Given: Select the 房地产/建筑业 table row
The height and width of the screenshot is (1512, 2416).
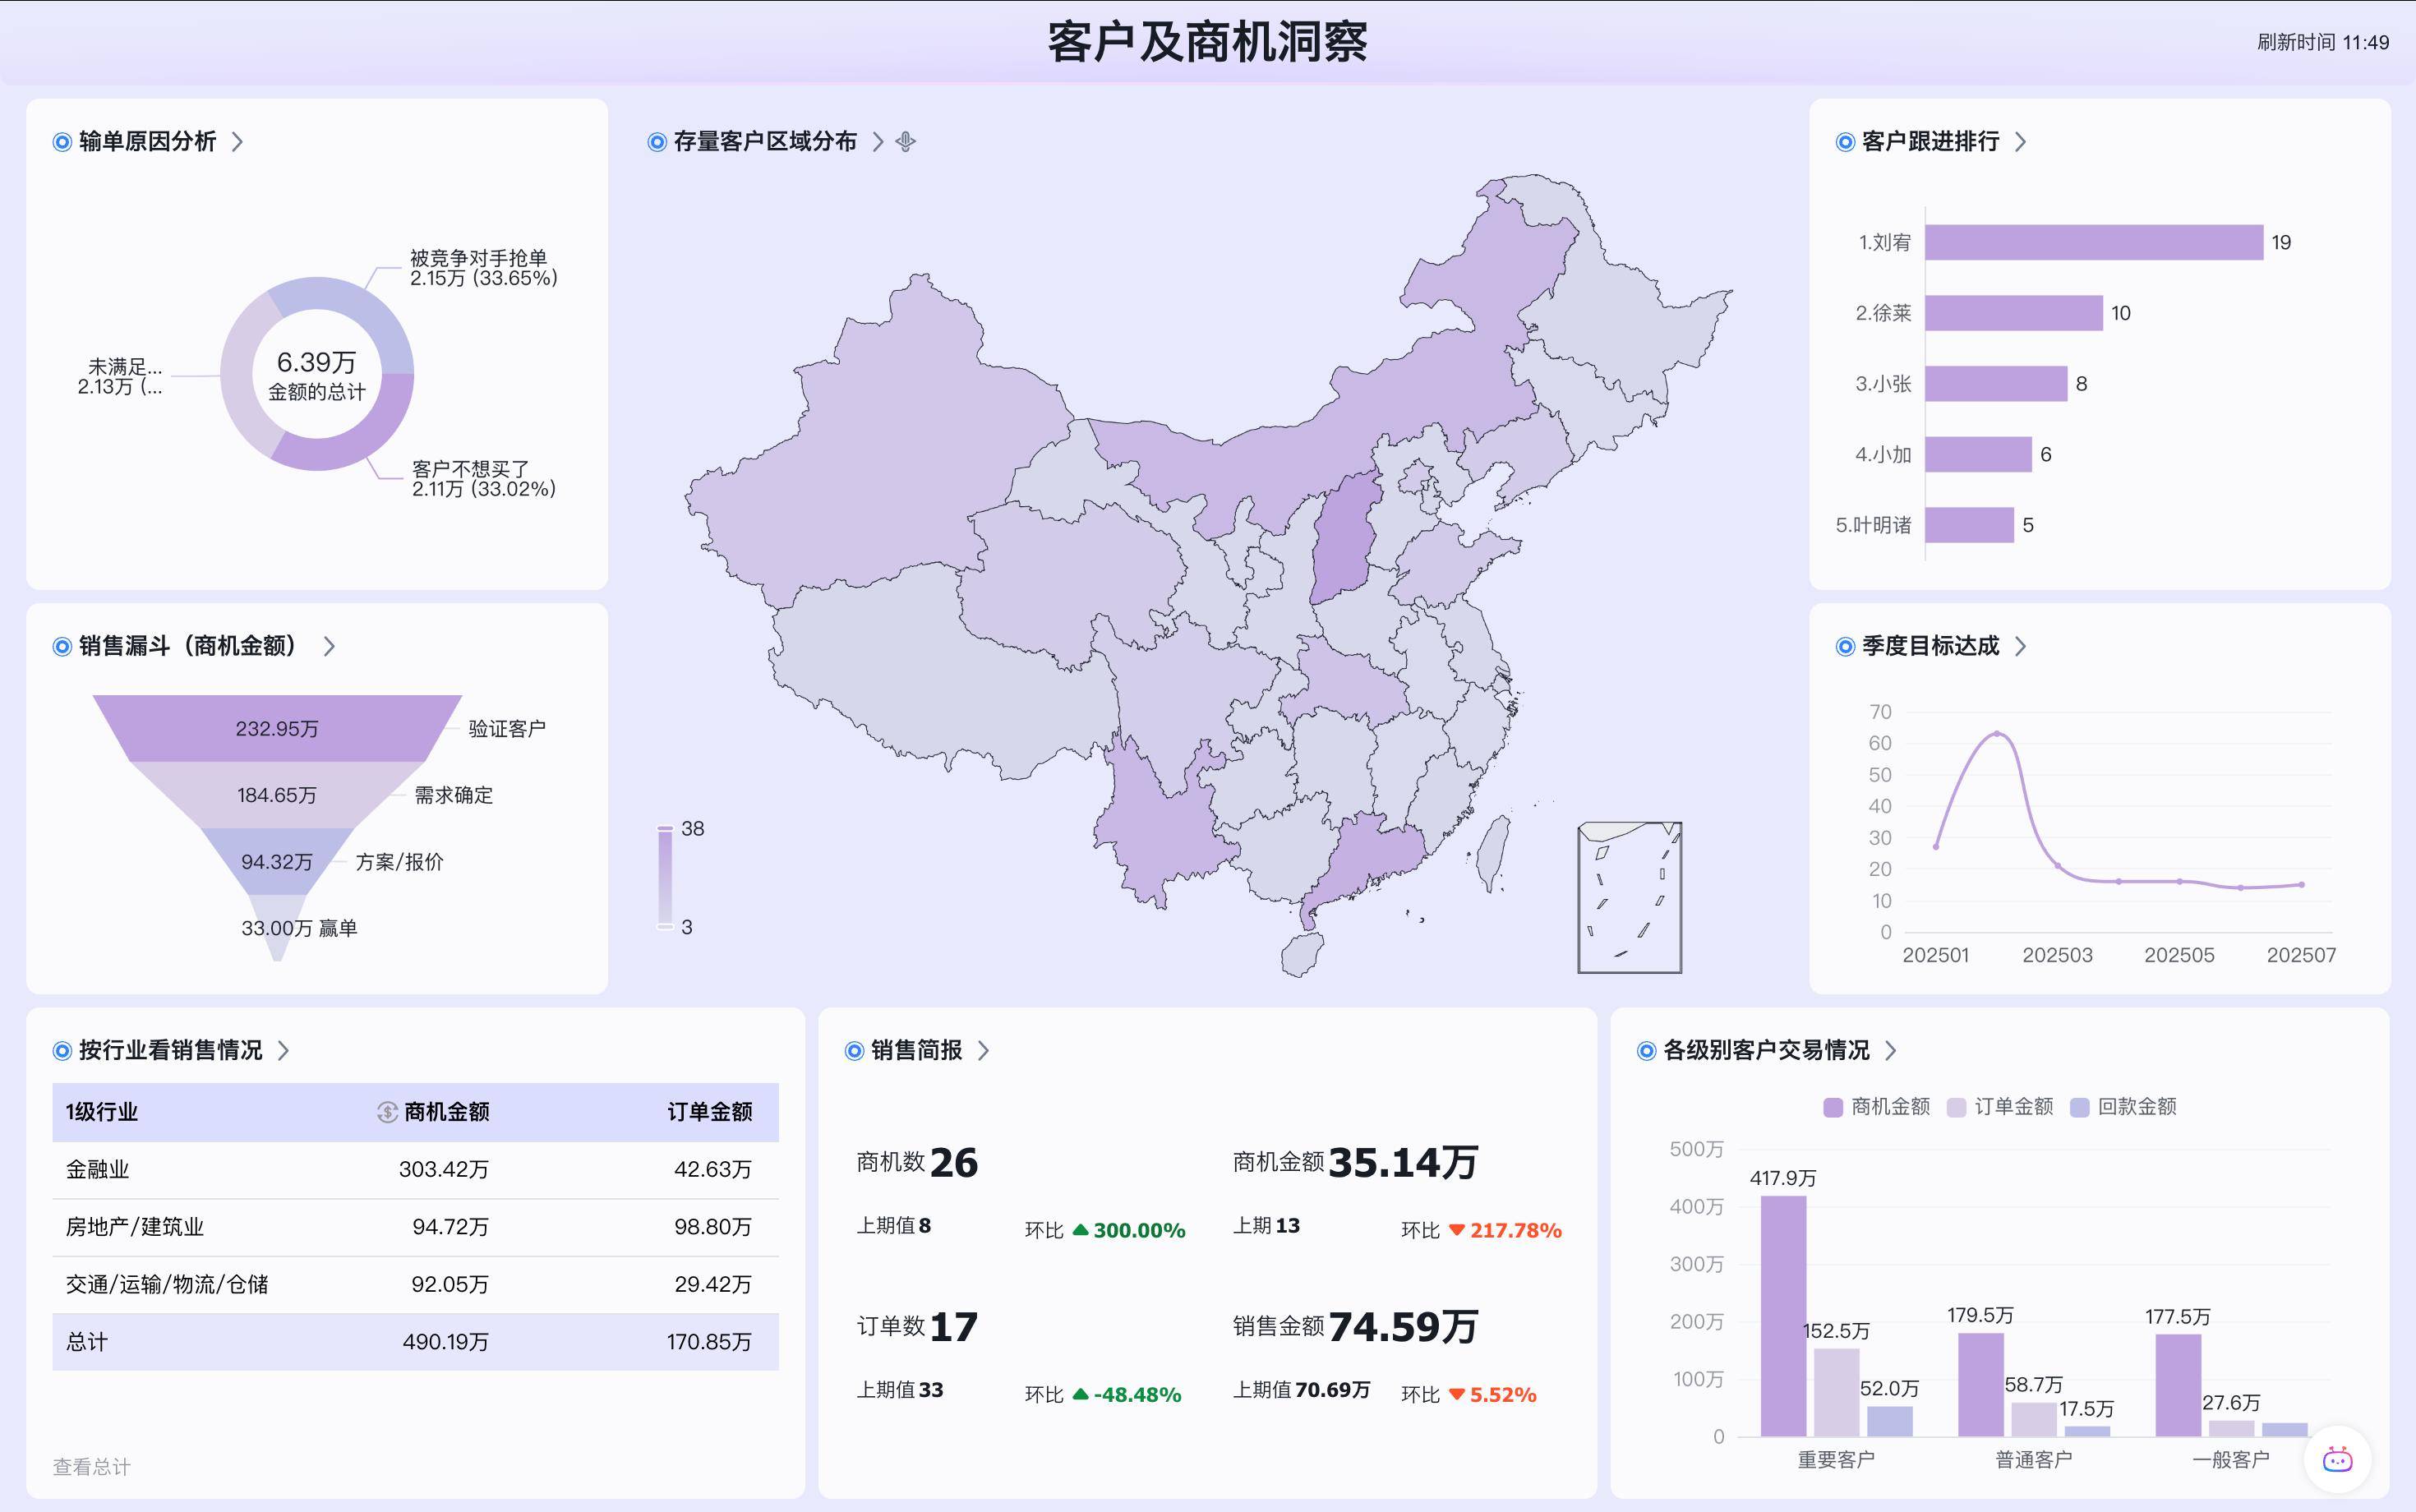Looking at the screenshot, I should click(x=135, y=1227).
